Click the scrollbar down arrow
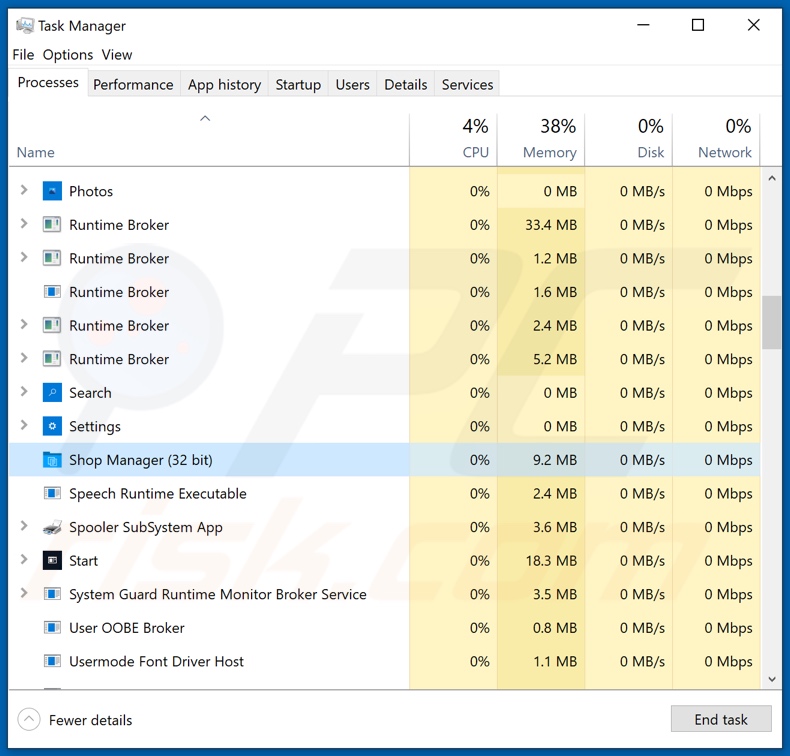The width and height of the screenshot is (790, 756). click(772, 679)
